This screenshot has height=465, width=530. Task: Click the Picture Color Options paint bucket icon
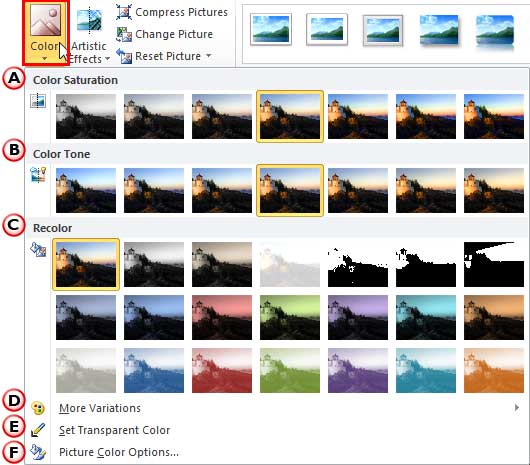tap(38, 452)
